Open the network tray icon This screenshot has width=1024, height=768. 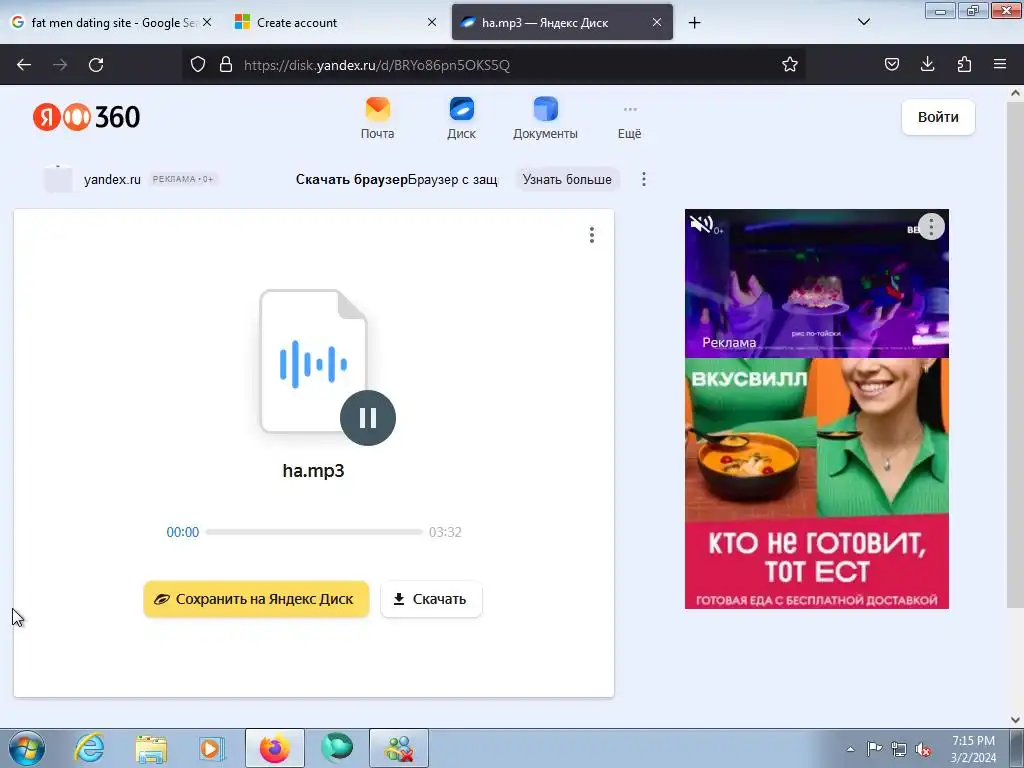point(899,749)
